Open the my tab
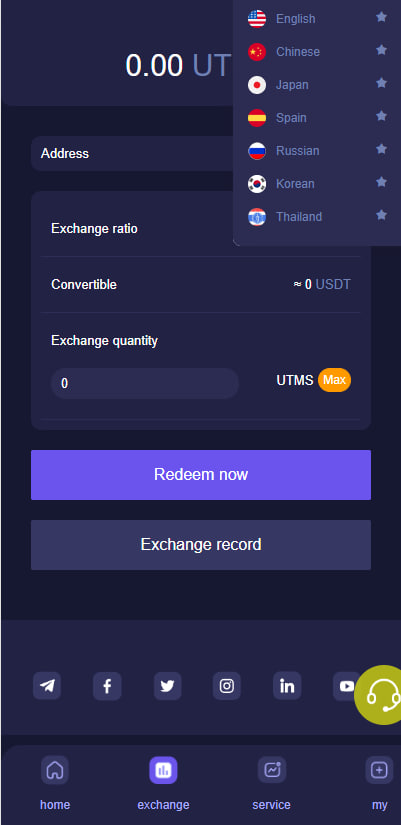This screenshot has height=825, width=401. point(379,783)
